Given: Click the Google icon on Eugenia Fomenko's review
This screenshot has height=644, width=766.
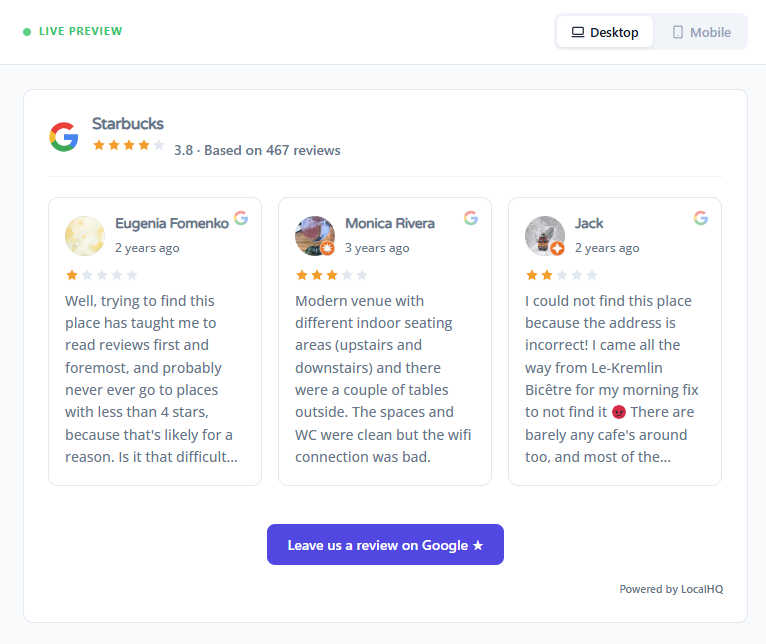Looking at the screenshot, I should coord(241,218).
